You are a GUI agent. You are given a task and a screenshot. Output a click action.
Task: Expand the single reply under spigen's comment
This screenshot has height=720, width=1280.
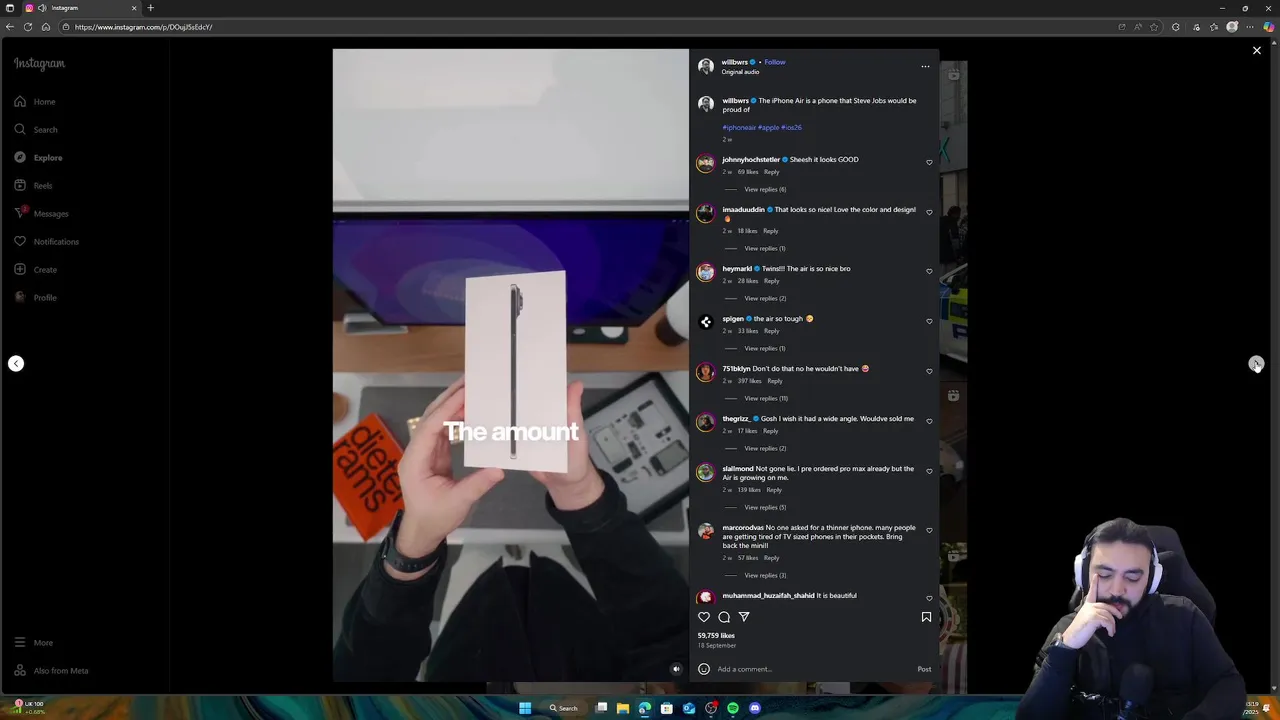(765, 349)
